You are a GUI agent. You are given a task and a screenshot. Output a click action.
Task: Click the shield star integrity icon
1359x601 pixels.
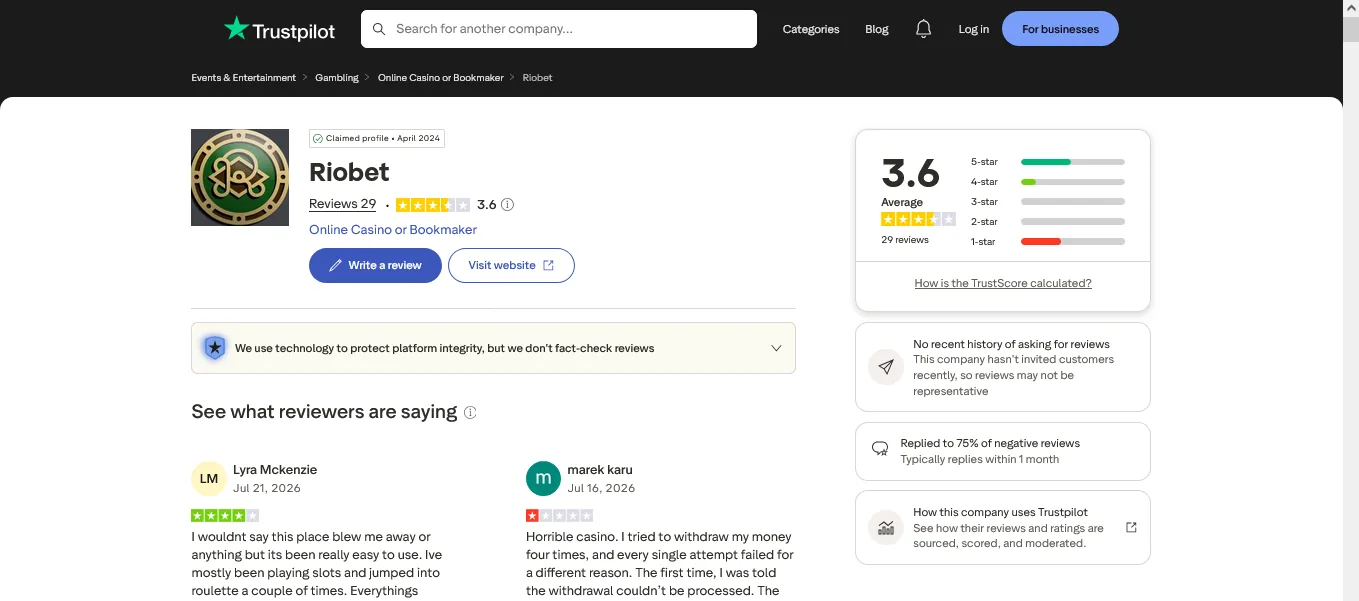[214, 348]
